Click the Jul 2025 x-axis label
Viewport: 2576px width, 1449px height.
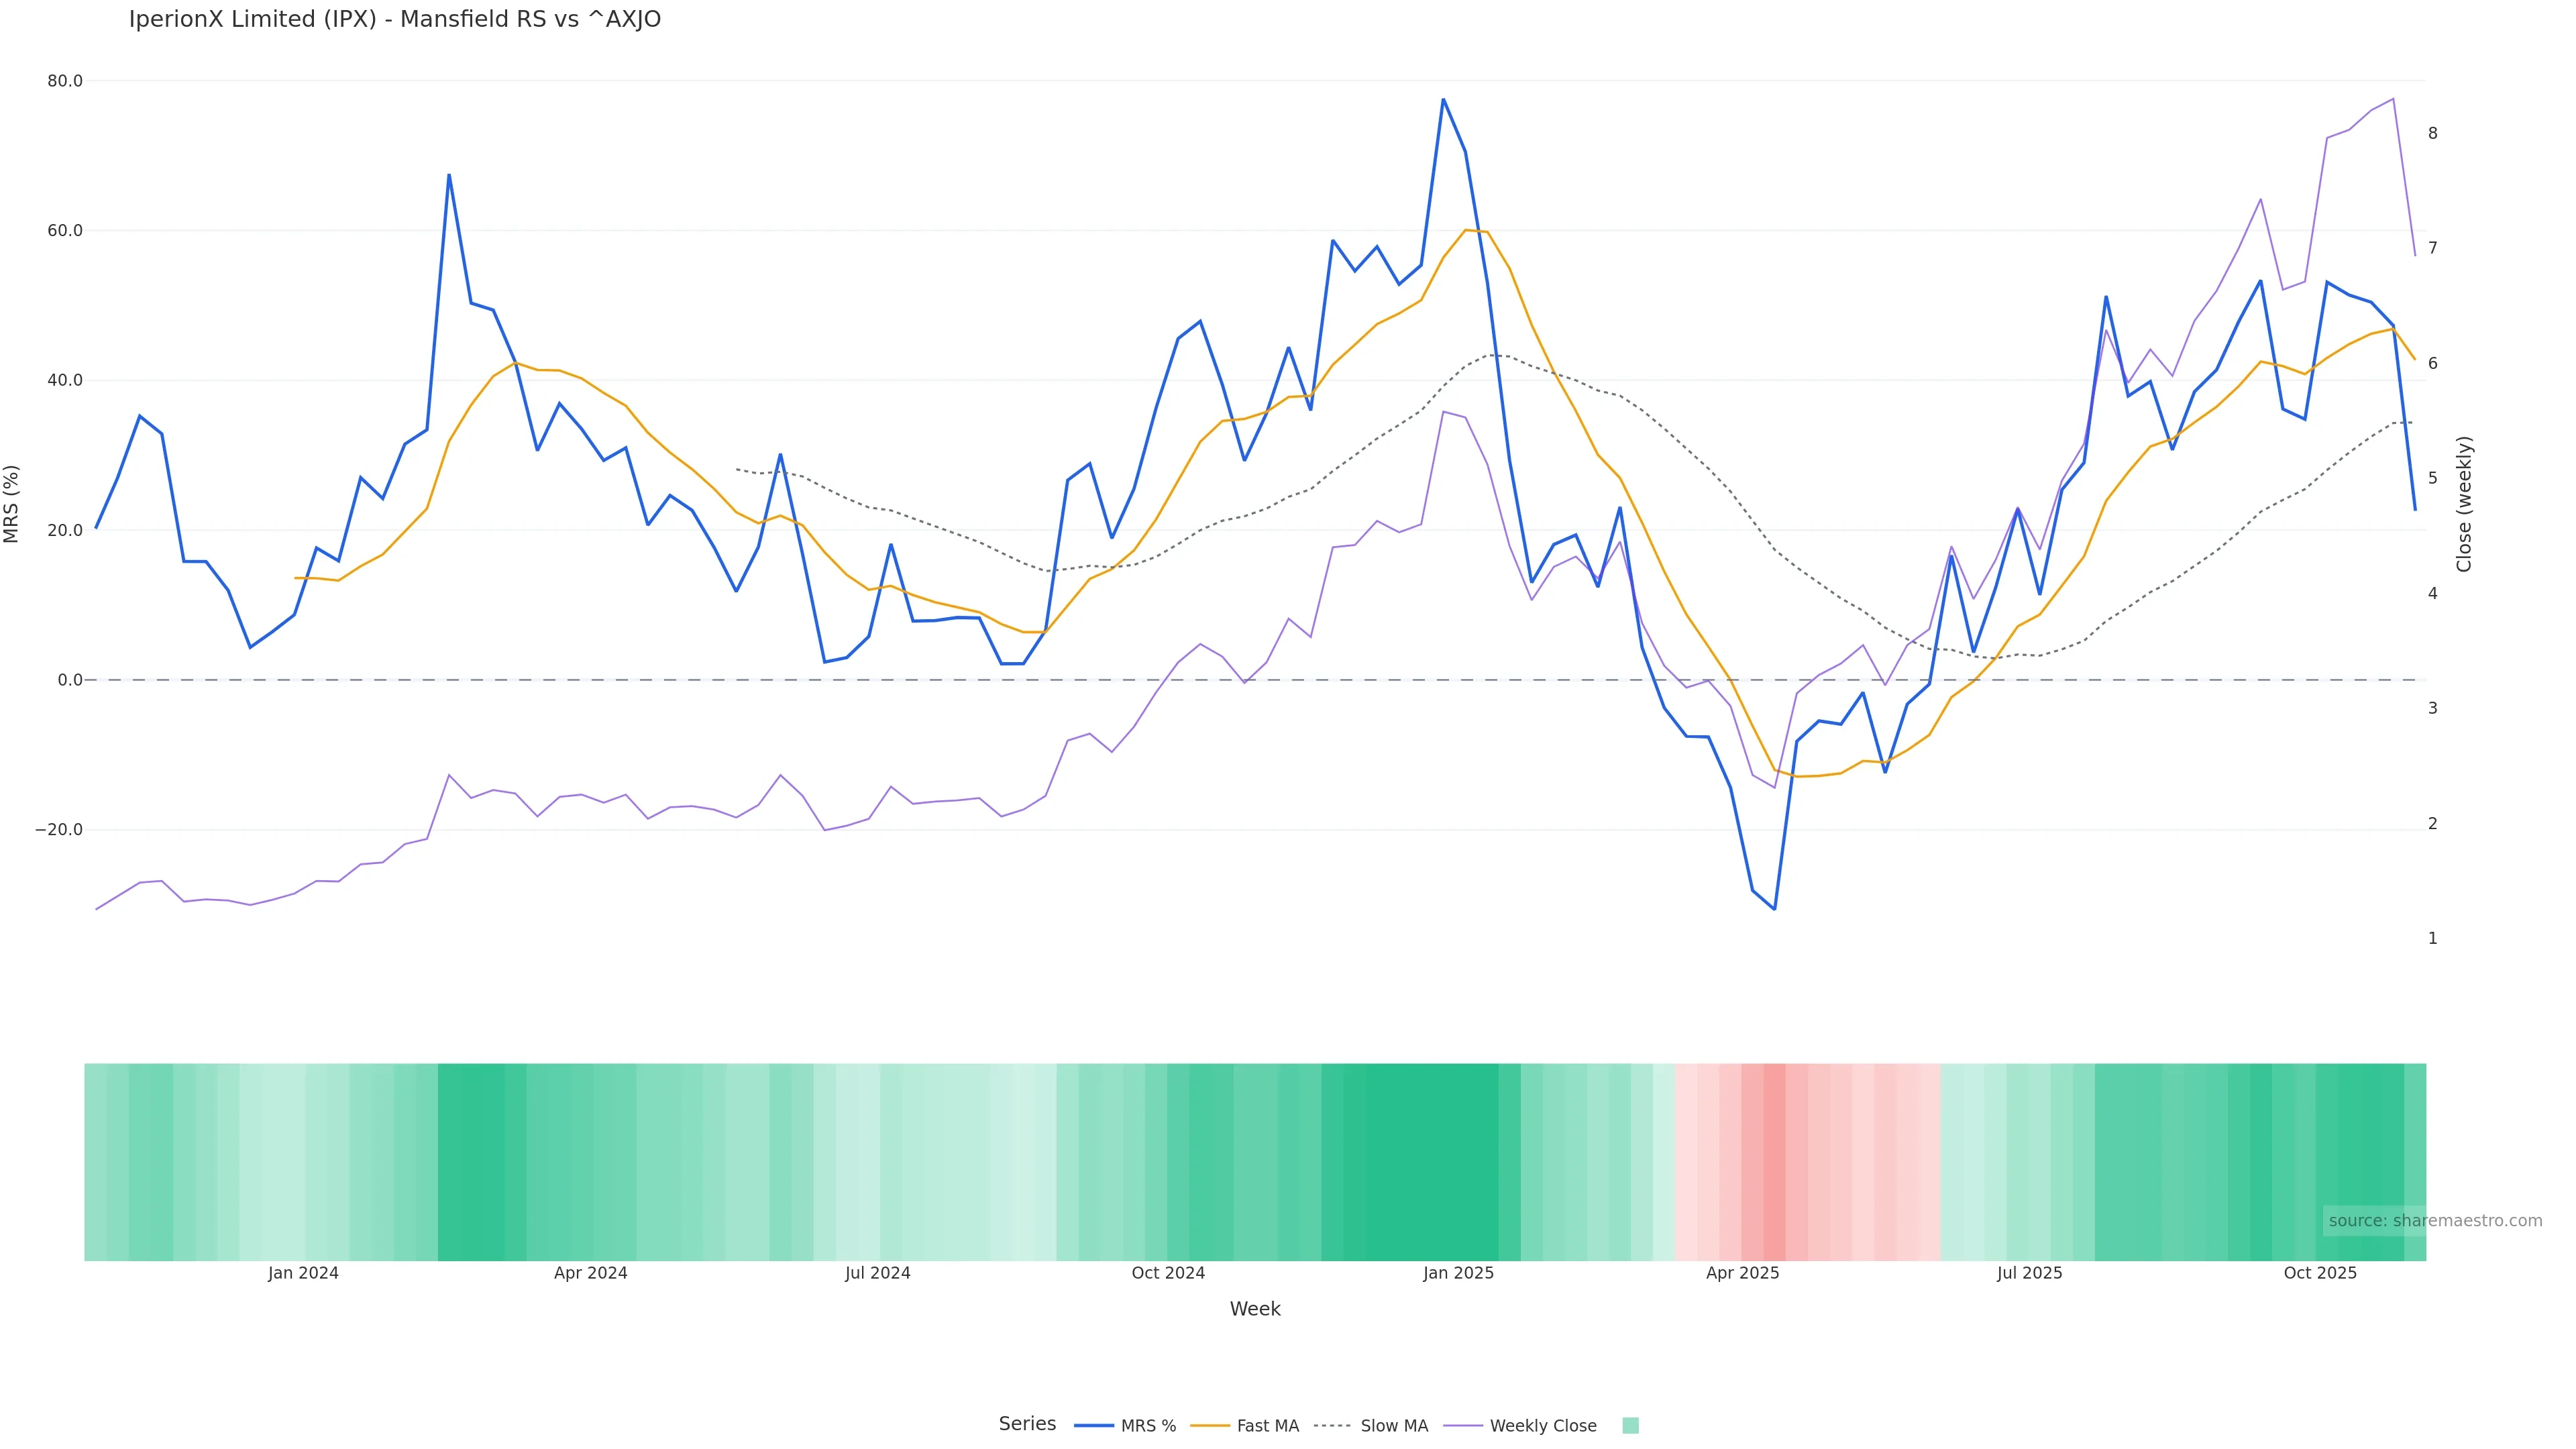[x=2029, y=1273]
